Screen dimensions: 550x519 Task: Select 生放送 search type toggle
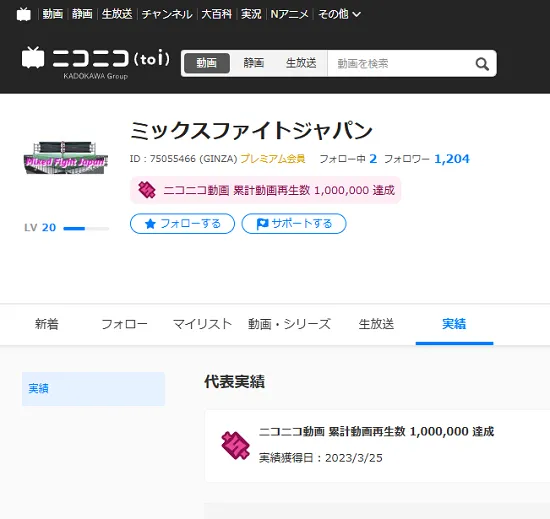pos(301,63)
